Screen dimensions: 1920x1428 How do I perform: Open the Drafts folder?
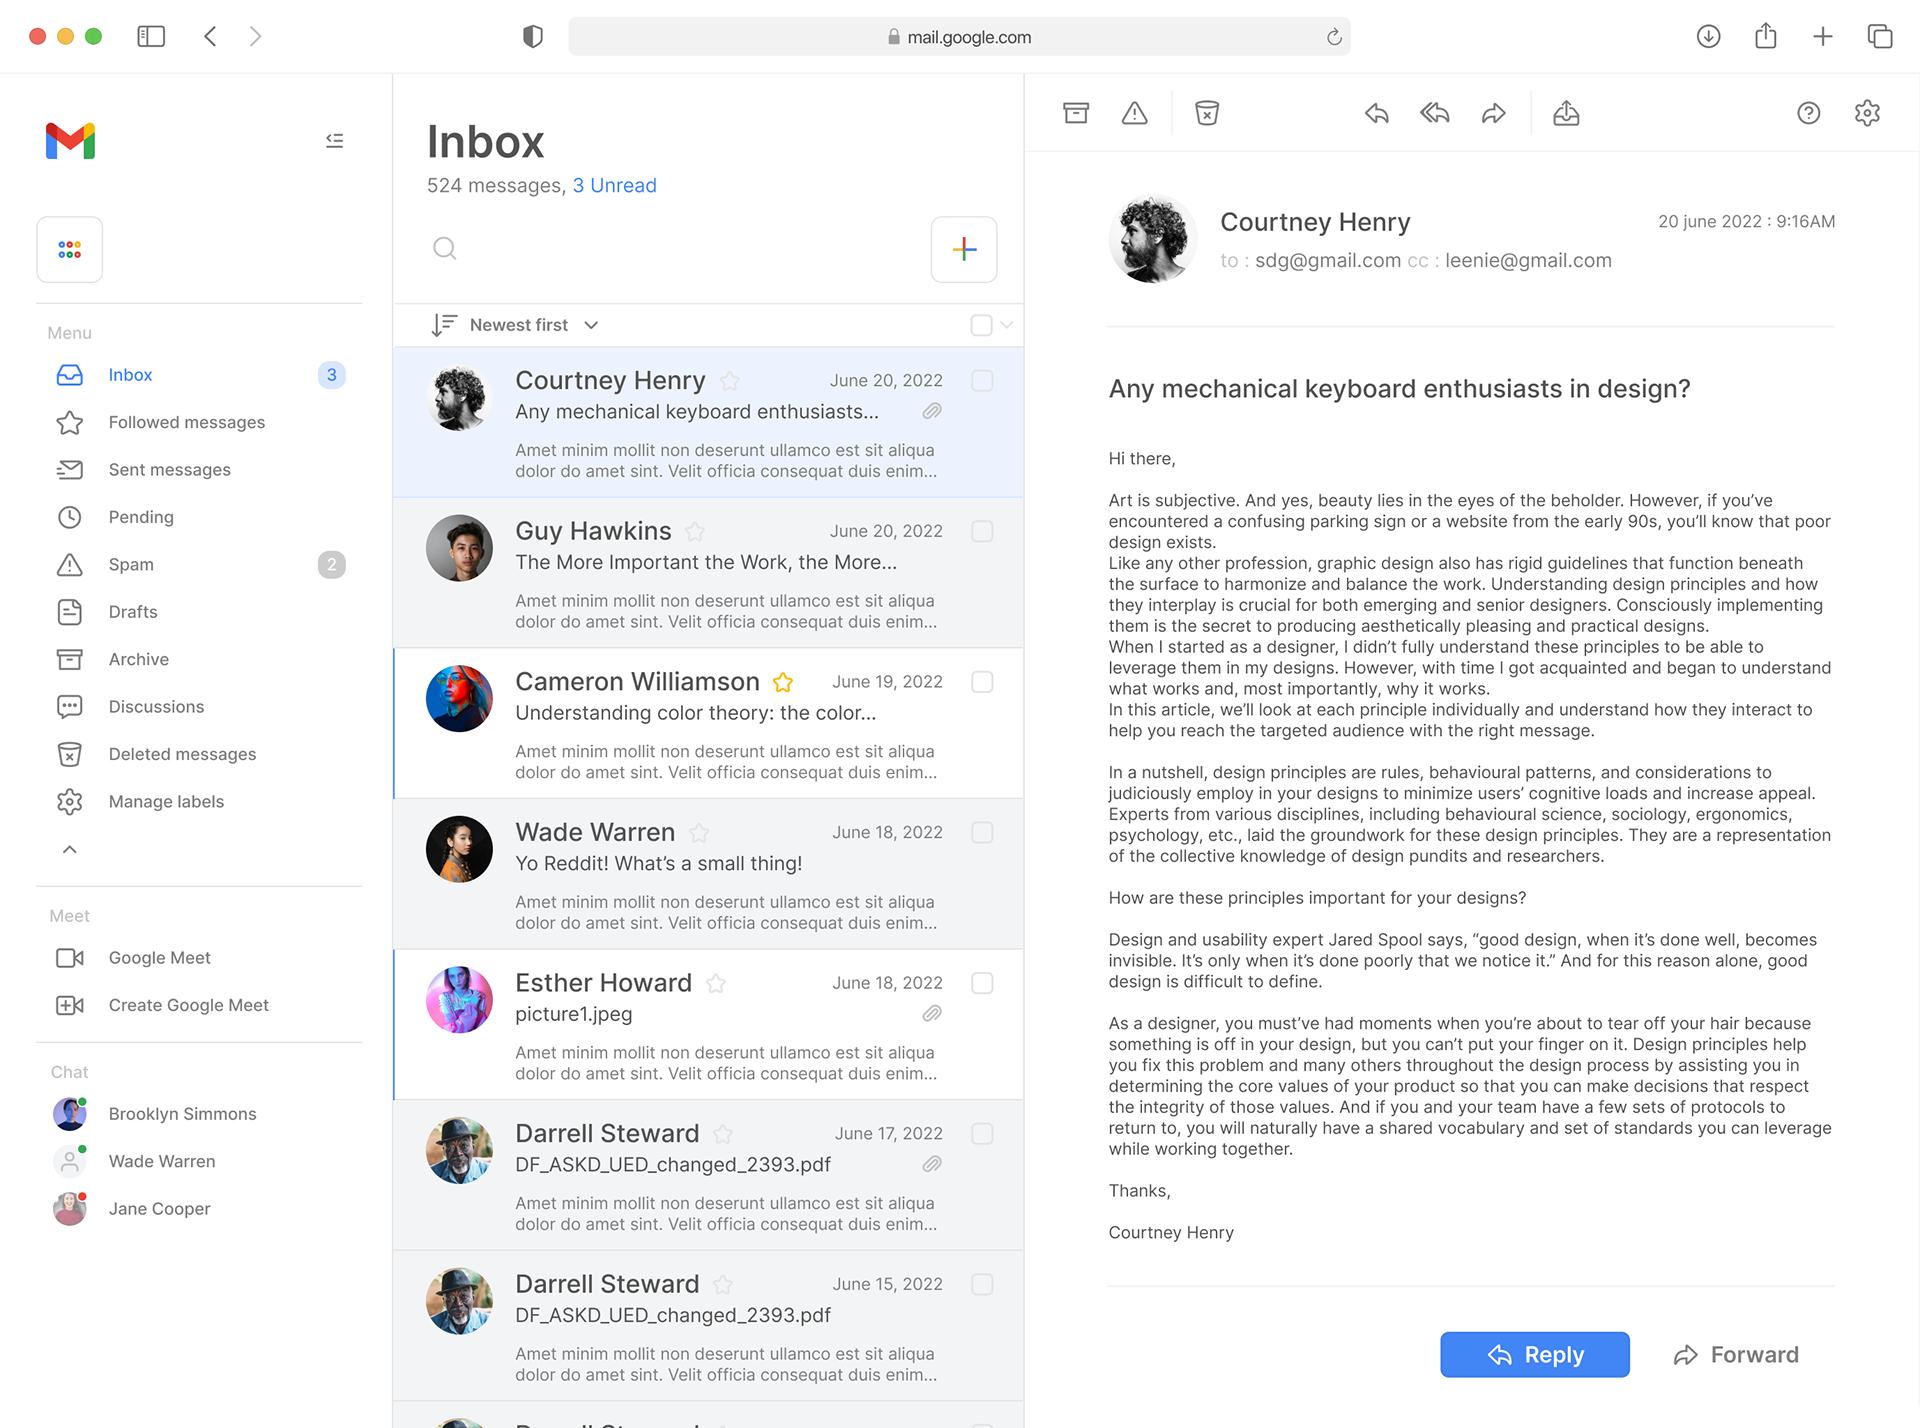(x=133, y=612)
